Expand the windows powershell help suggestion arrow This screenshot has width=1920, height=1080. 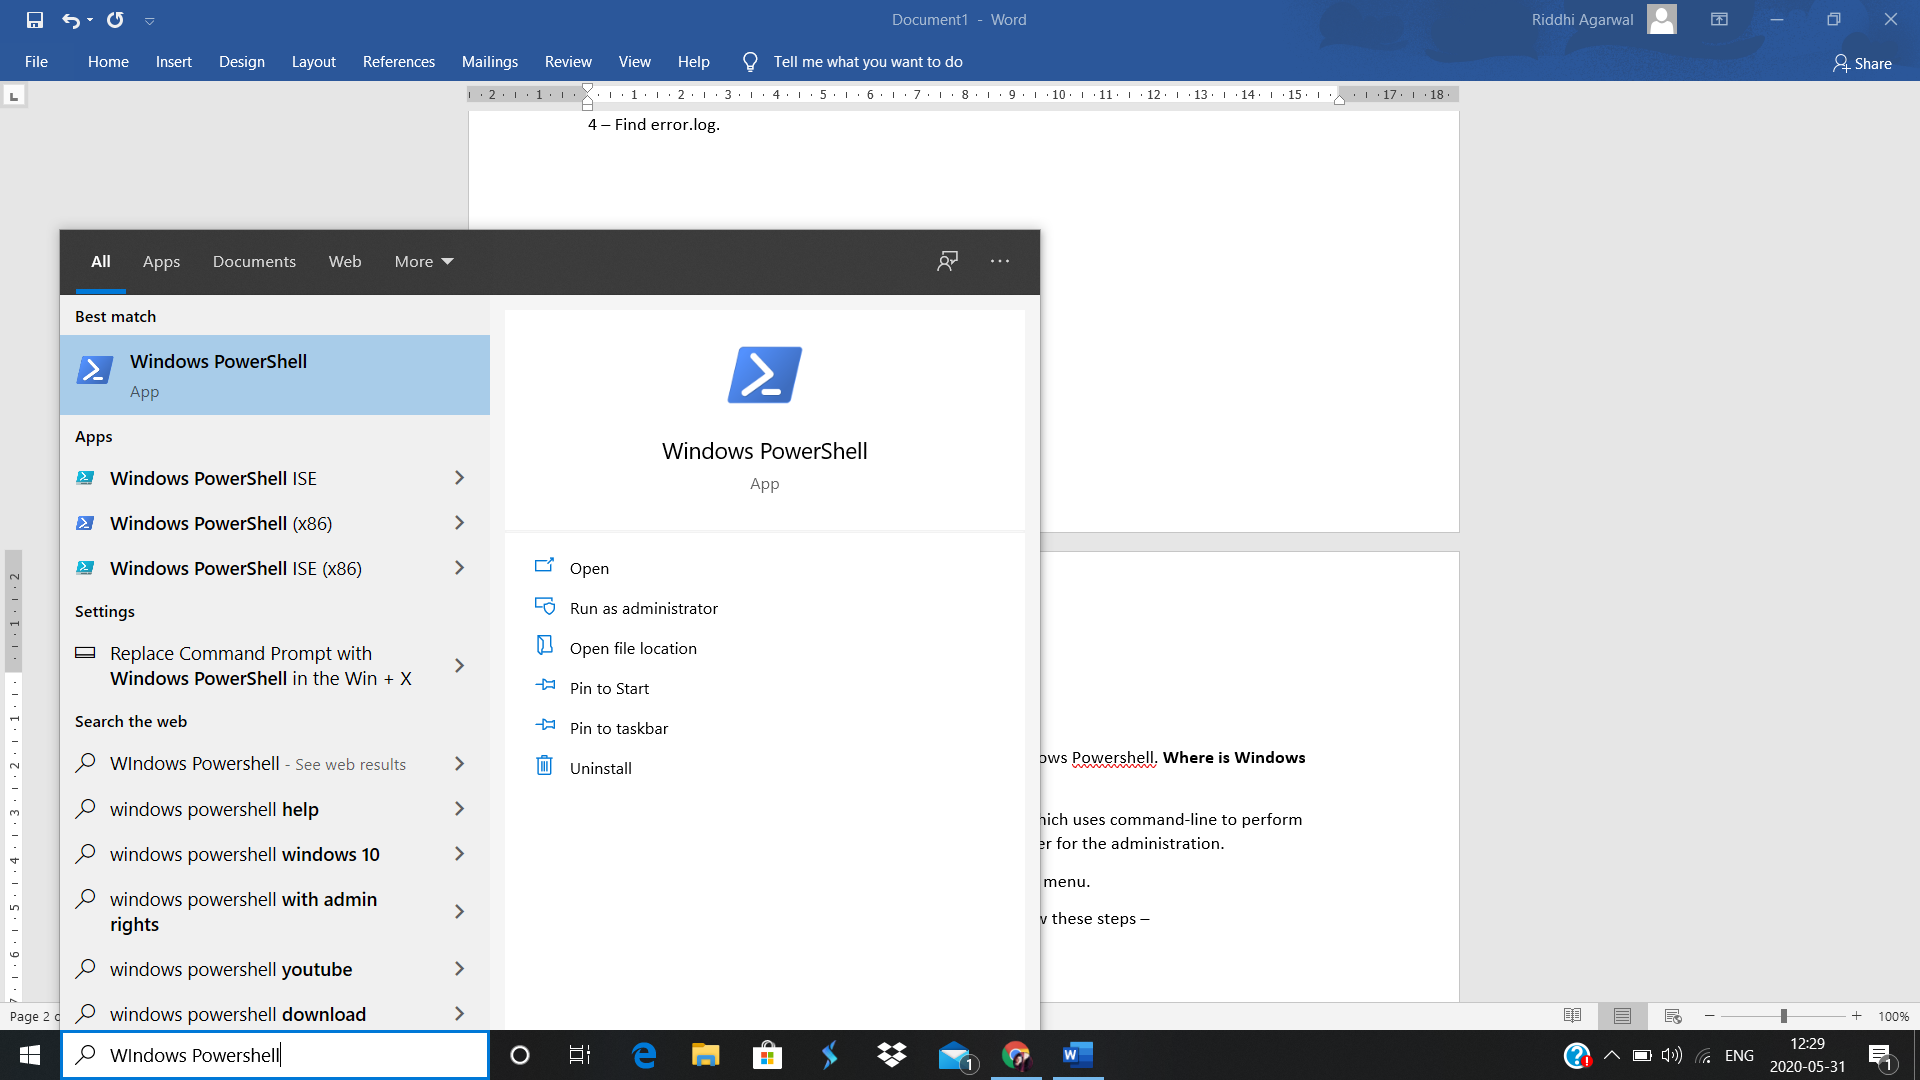tap(459, 809)
